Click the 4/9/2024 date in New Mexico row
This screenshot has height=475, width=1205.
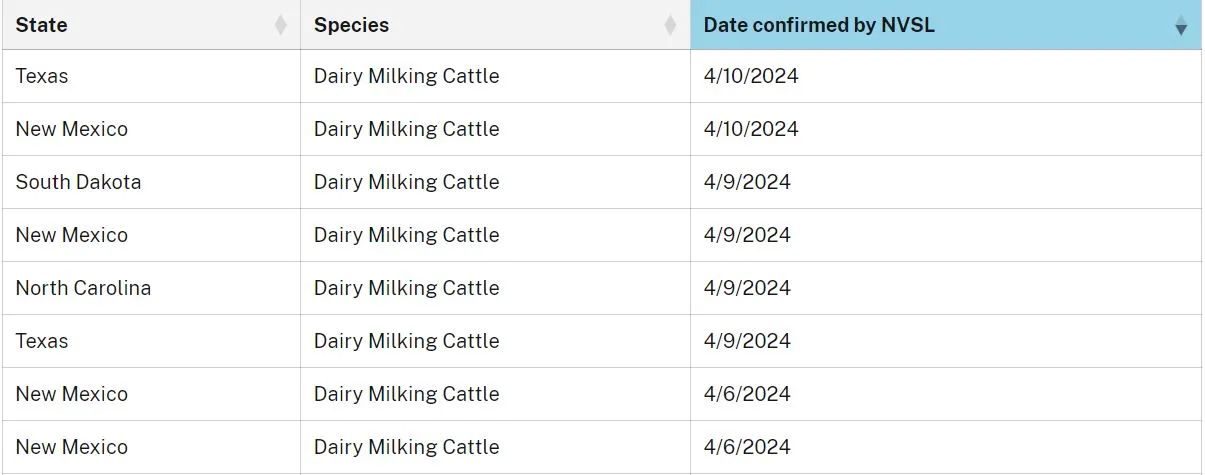coord(747,235)
